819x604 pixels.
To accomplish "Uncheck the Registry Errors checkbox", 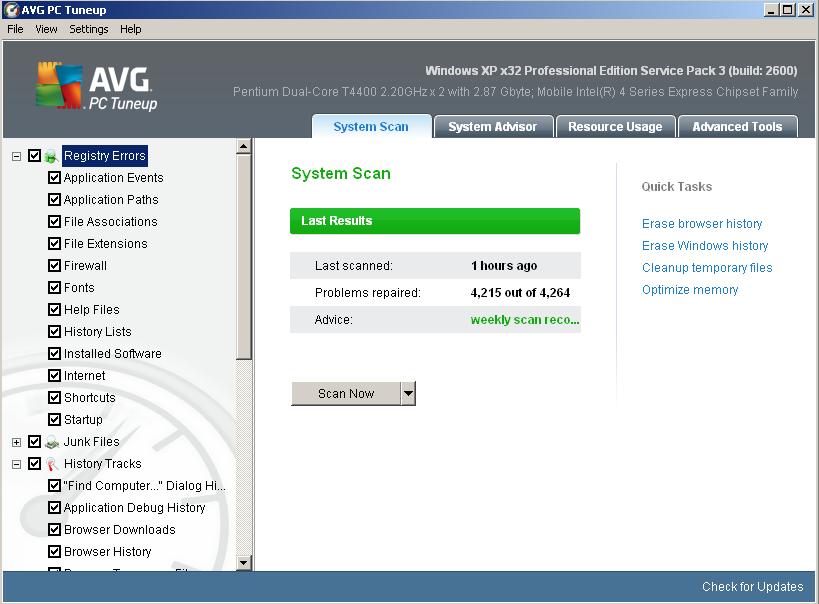I will 34,156.
